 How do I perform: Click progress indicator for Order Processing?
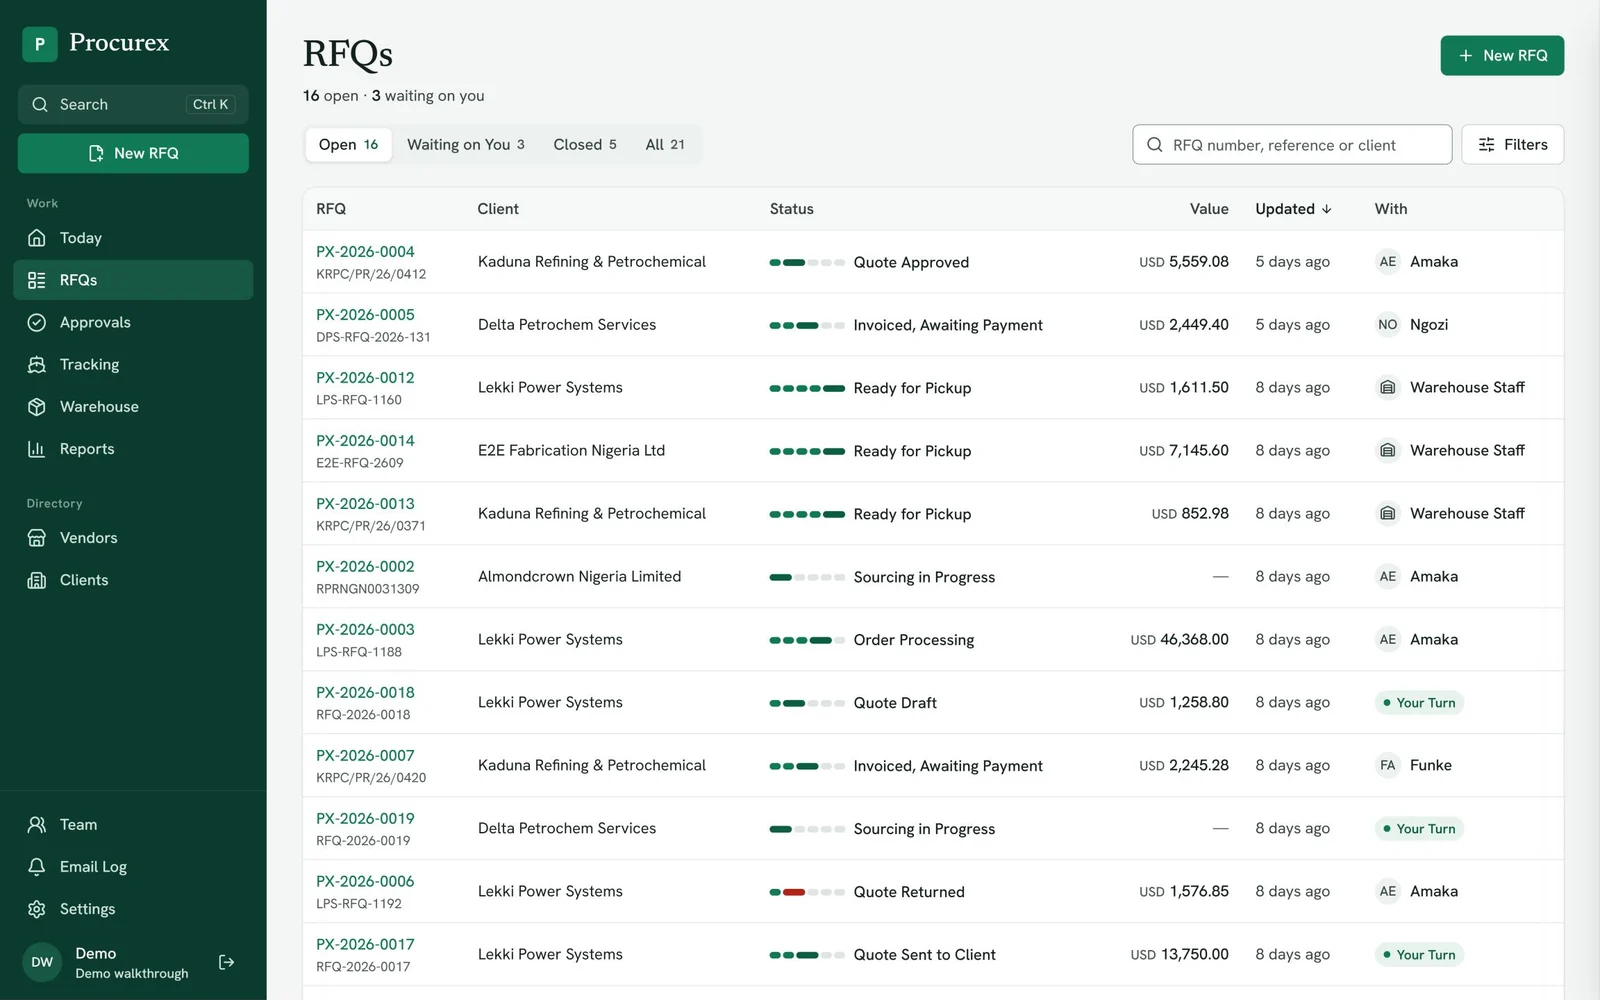tap(807, 640)
